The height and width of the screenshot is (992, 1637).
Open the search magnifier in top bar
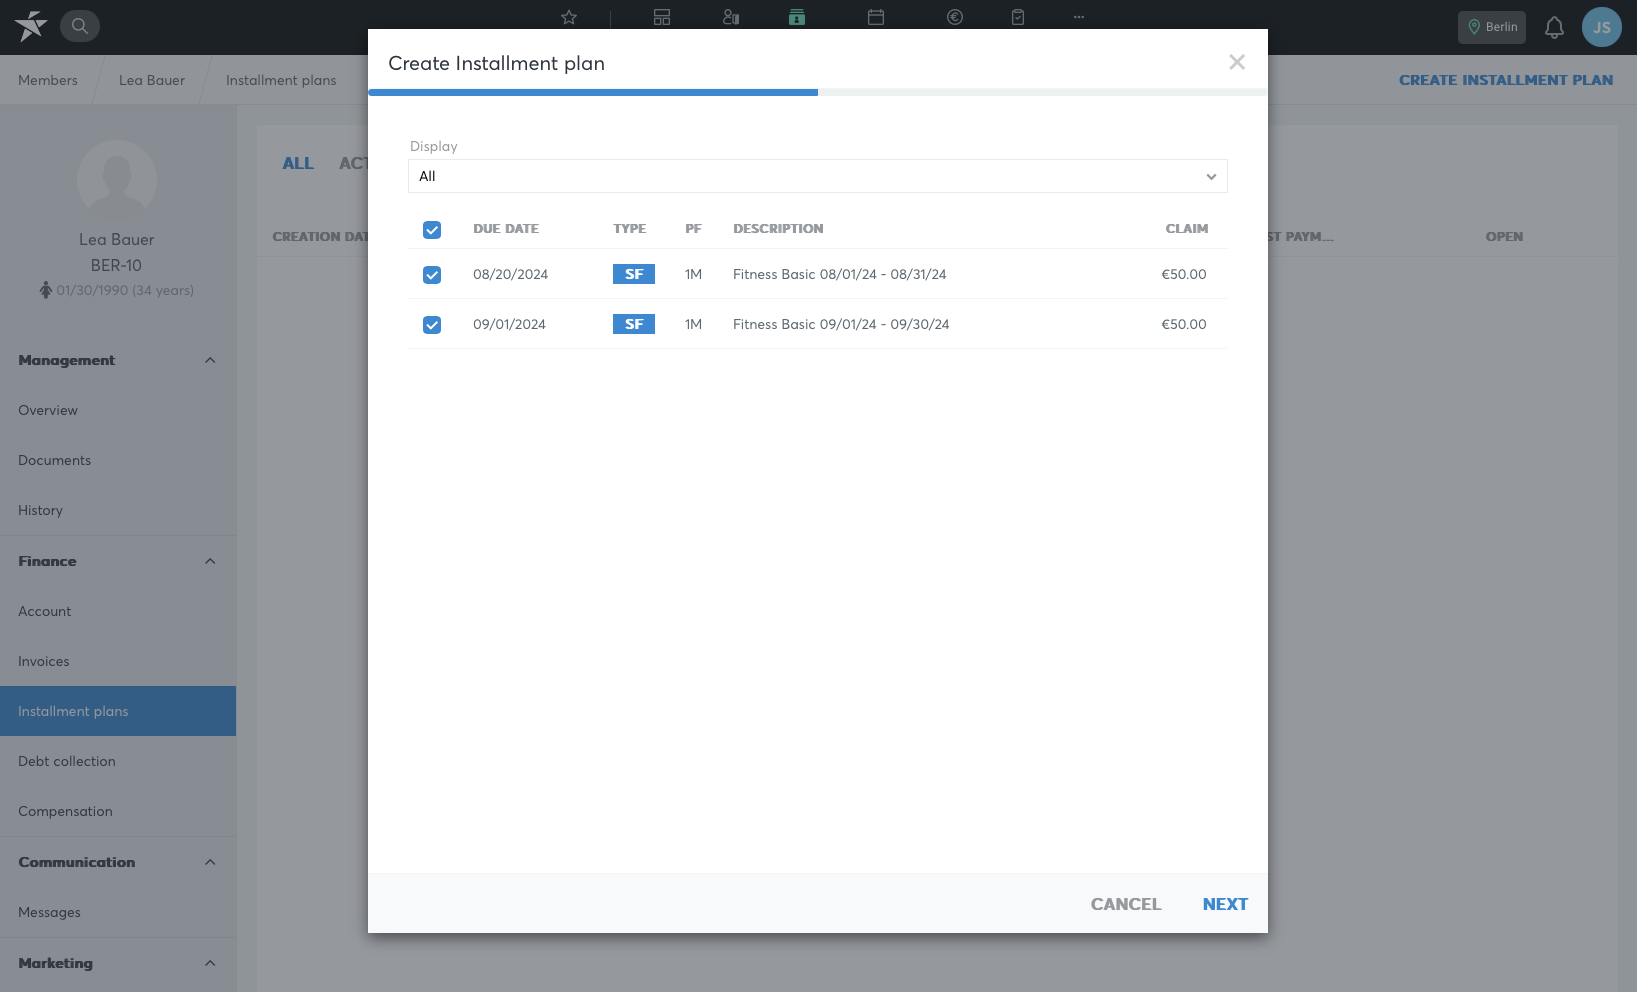click(80, 26)
